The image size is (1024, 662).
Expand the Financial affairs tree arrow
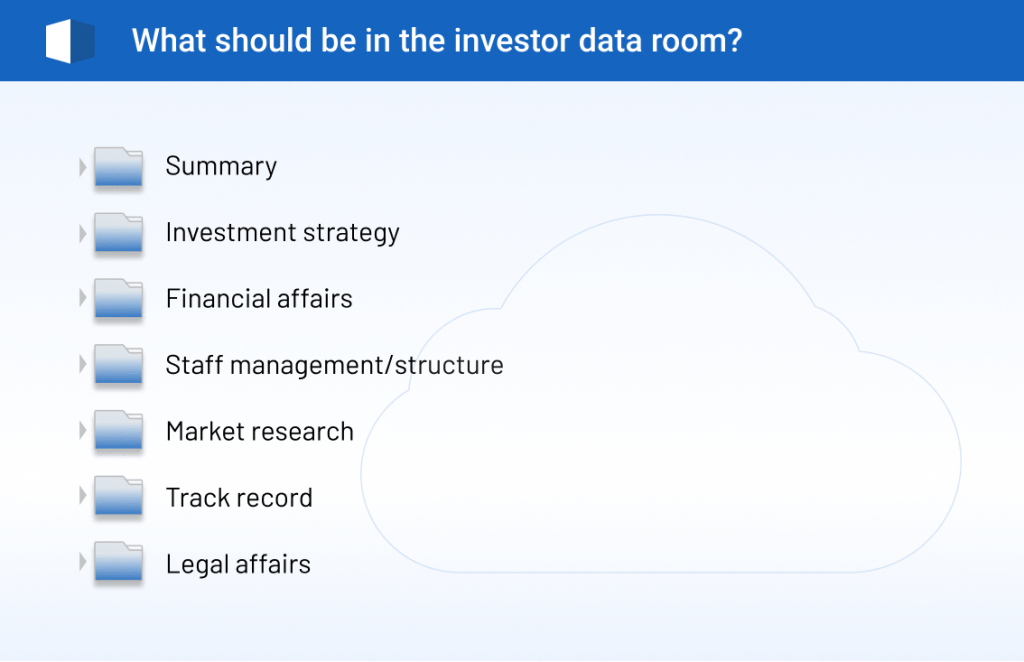click(83, 299)
